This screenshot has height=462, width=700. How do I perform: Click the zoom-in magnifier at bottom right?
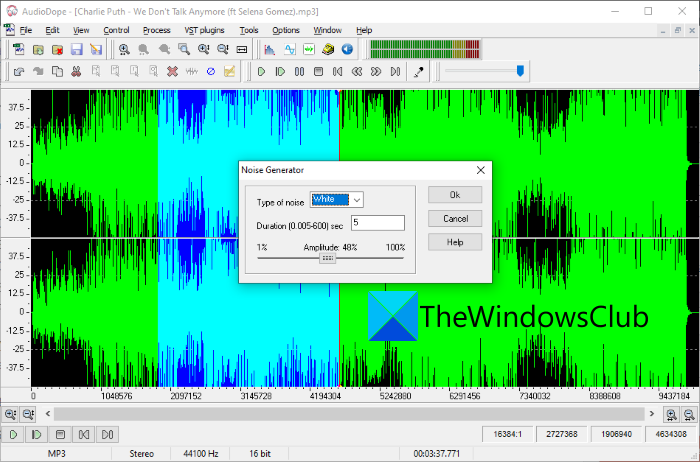click(x=671, y=414)
